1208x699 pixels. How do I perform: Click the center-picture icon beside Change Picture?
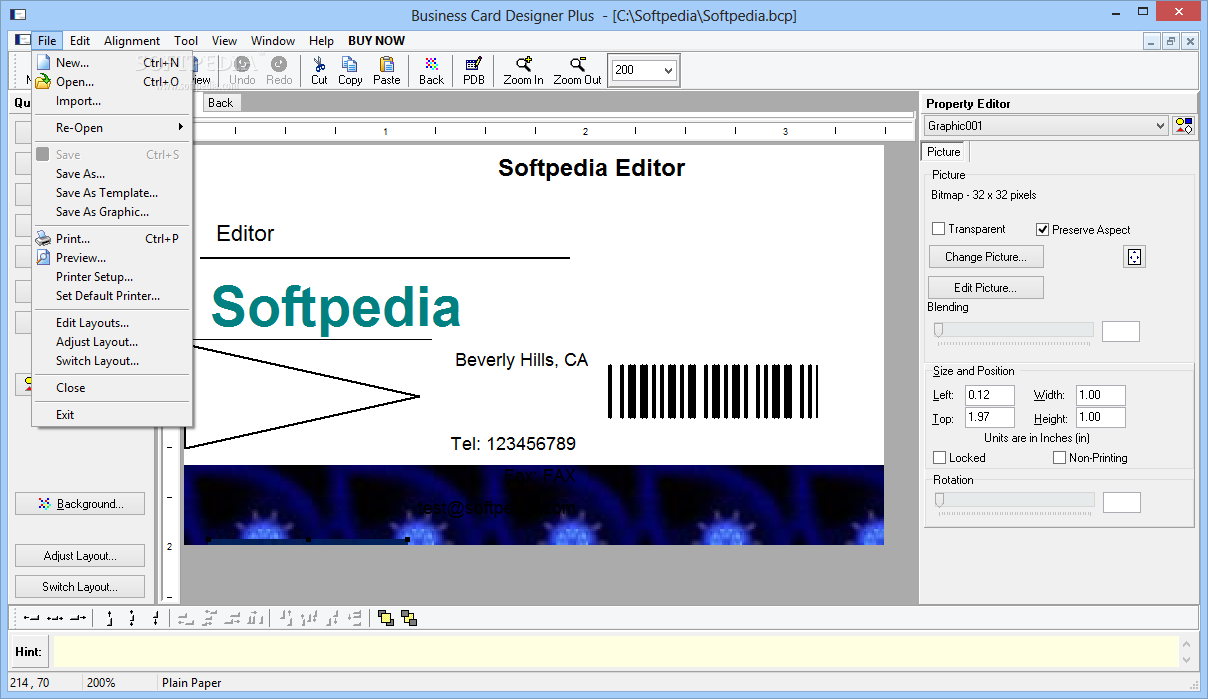tap(1134, 257)
